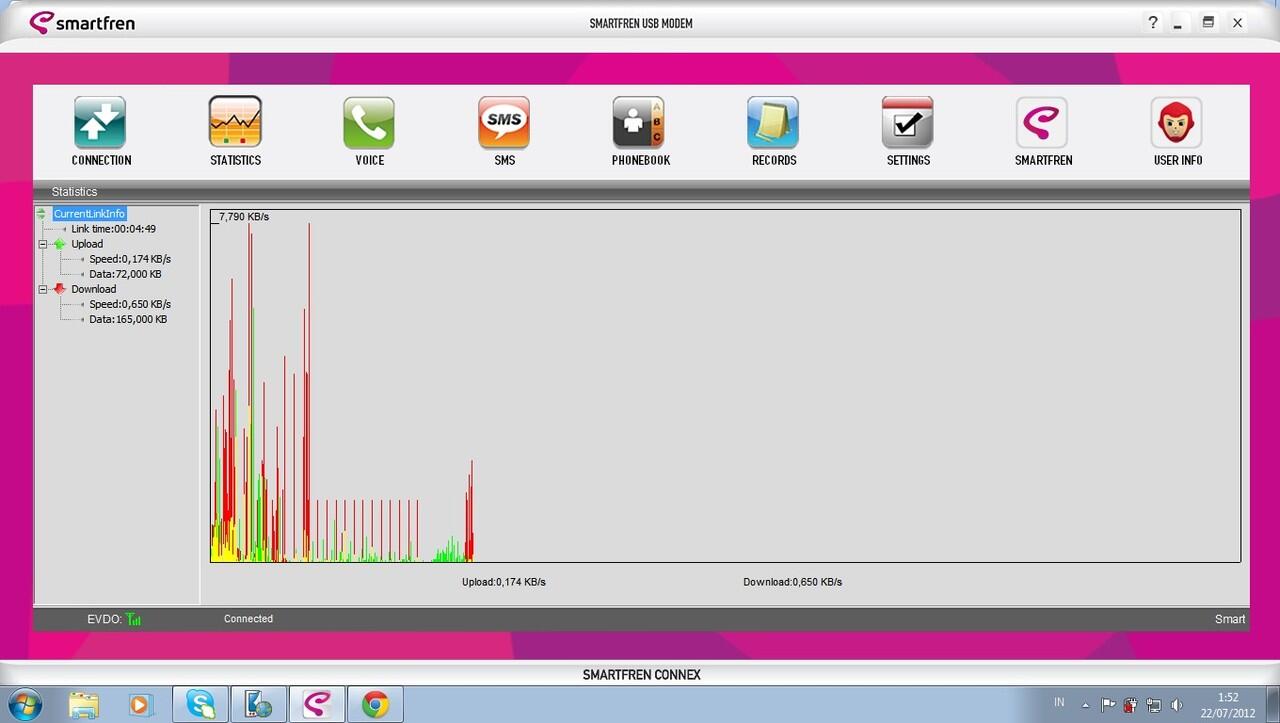Open Windows Explorer from the taskbar

[84, 704]
